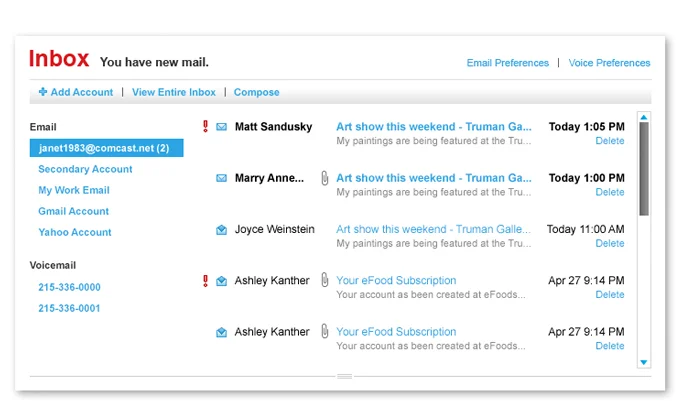Open Your eFood Subscription email from 9:14 PM
This screenshot has width=680, height=407.
pyautogui.click(x=396, y=281)
